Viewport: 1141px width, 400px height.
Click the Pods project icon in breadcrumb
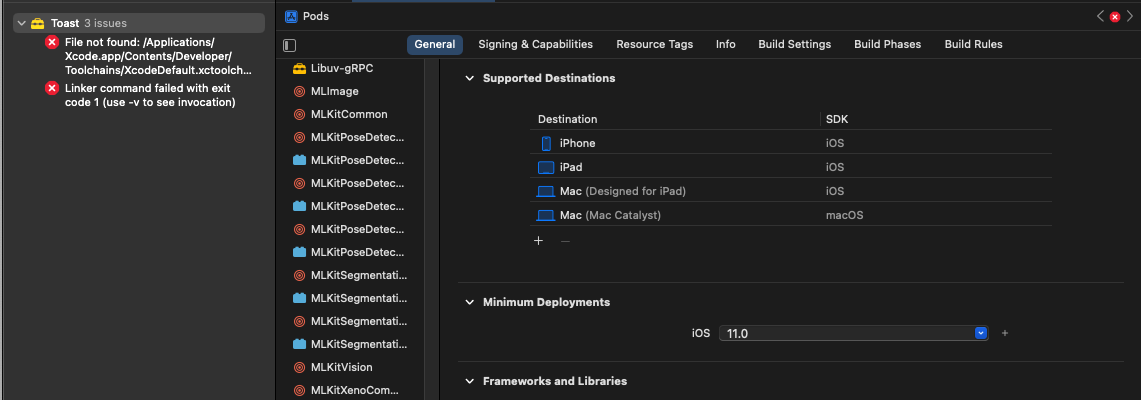(291, 16)
